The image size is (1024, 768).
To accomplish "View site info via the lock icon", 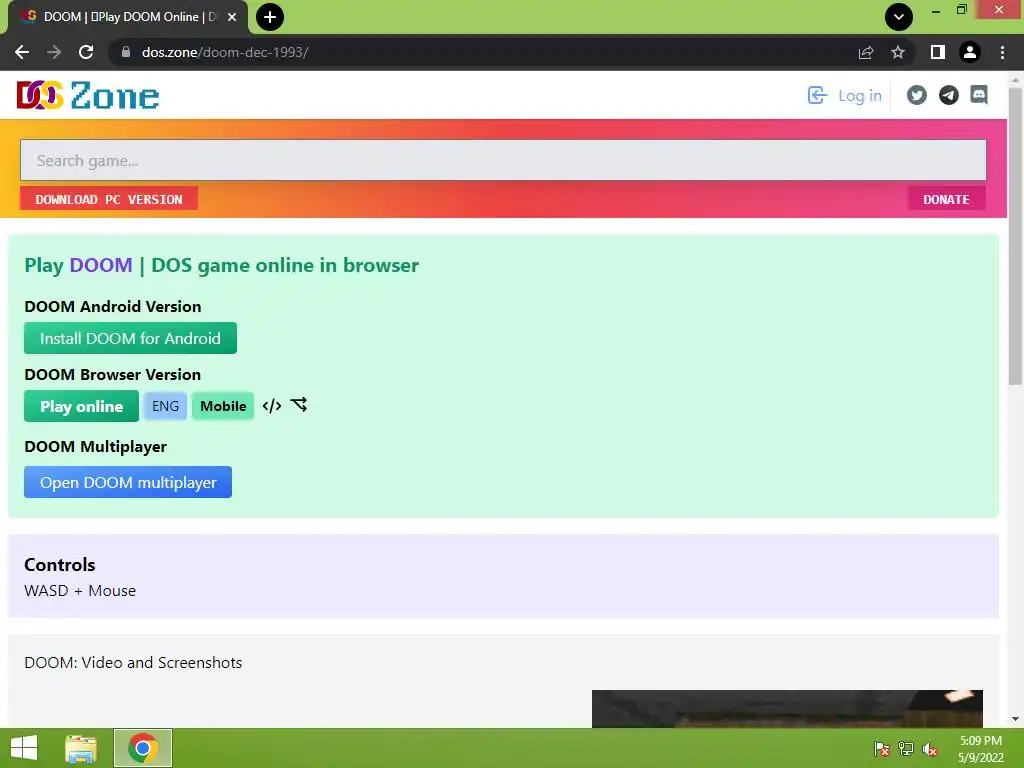I will [126, 52].
